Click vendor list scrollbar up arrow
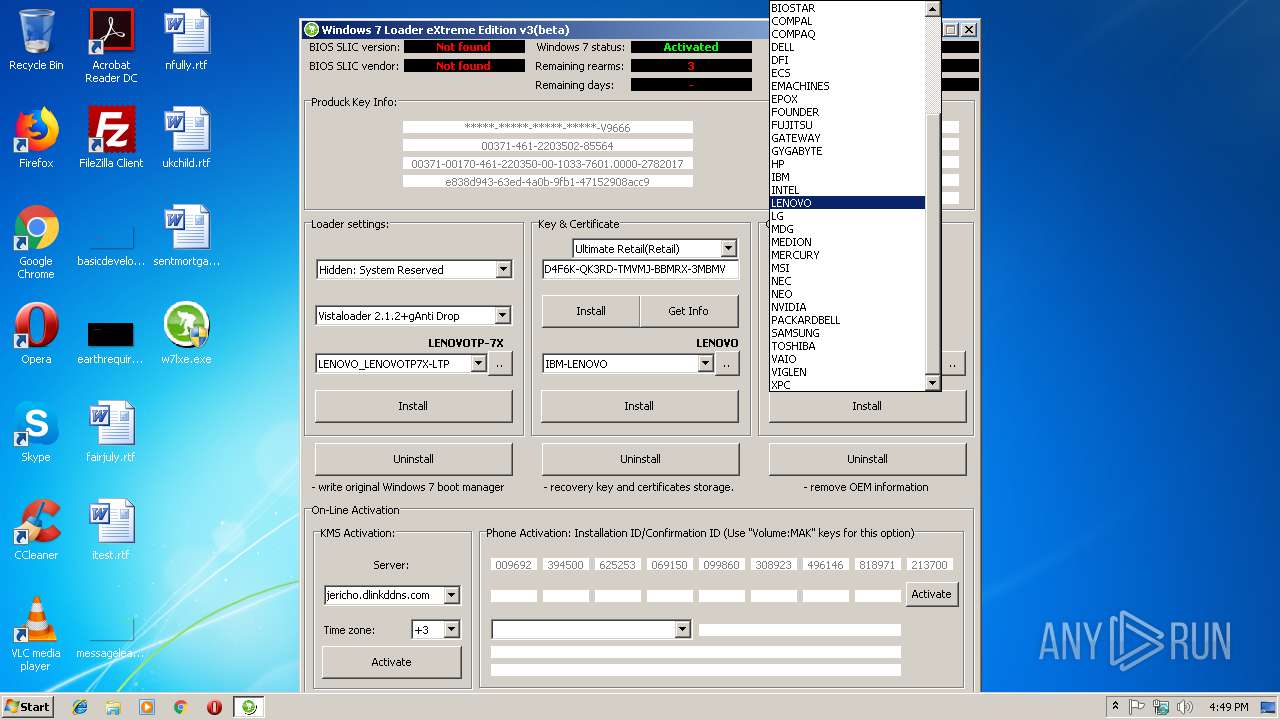Viewport: 1280px width, 720px height. click(x=933, y=8)
